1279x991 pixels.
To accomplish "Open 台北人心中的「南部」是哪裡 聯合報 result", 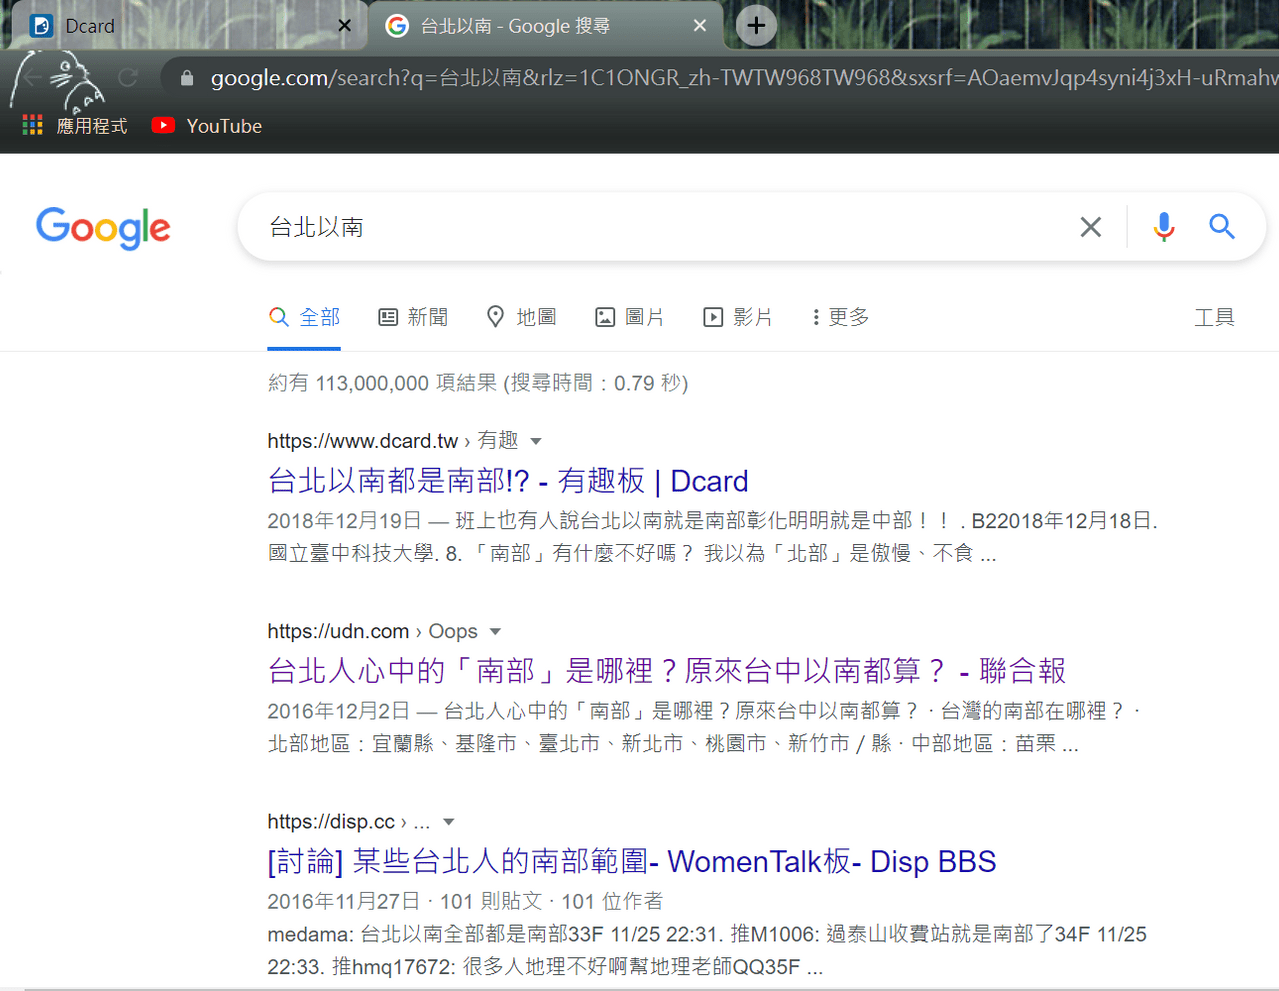I will click(x=667, y=671).
